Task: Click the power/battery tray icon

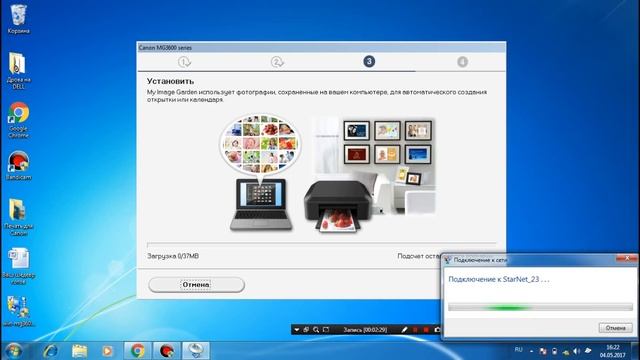Action: (x=554, y=351)
